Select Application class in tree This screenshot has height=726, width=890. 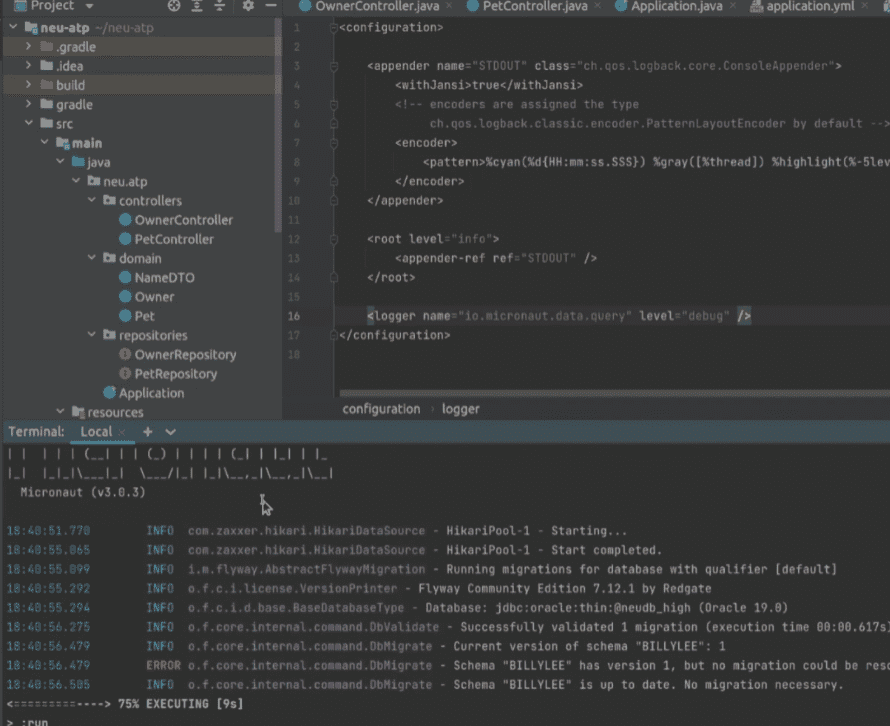tap(151, 393)
